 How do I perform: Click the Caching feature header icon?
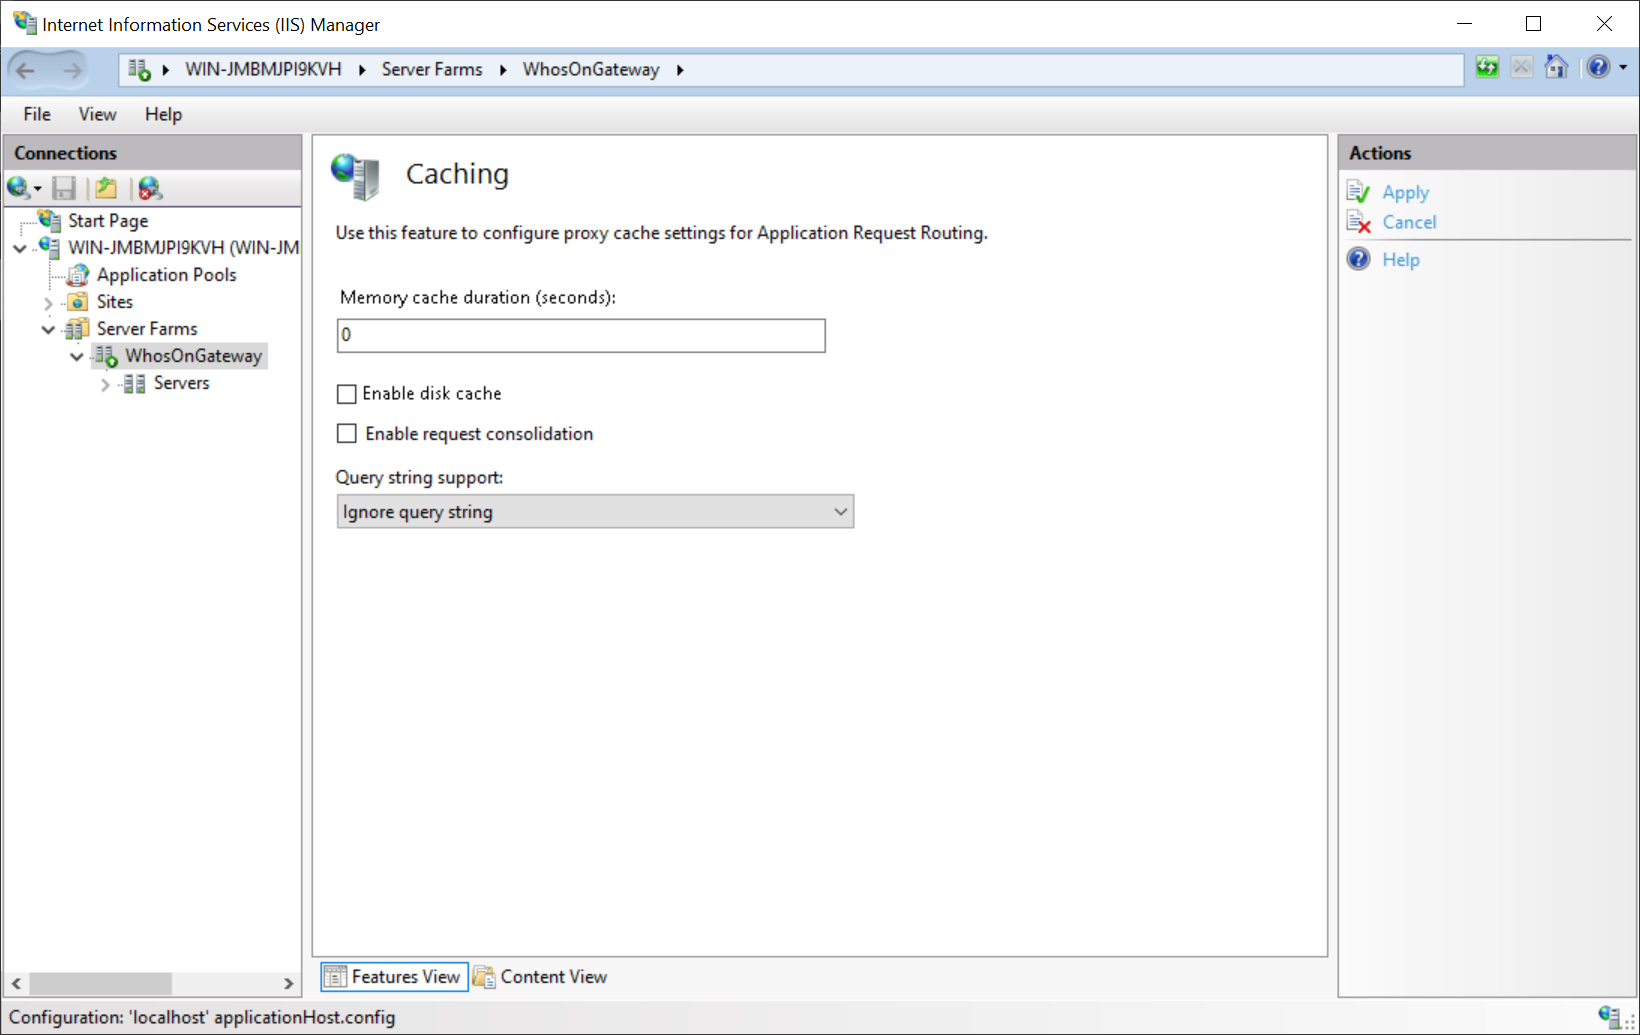pos(355,176)
